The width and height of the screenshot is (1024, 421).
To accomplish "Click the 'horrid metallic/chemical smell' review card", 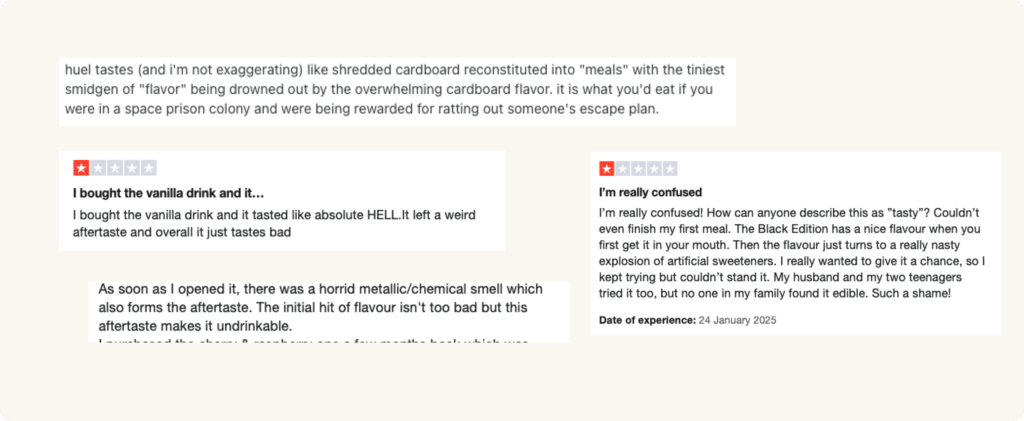I will [329, 311].
